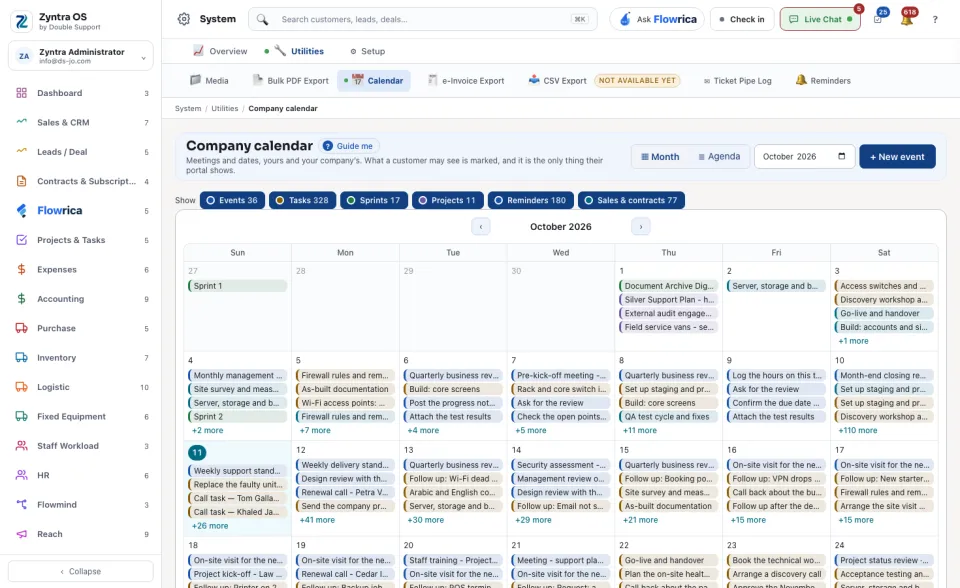960x588 pixels.
Task: Open the Media tab
Action: pyautogui.click(x=209, y=81)
